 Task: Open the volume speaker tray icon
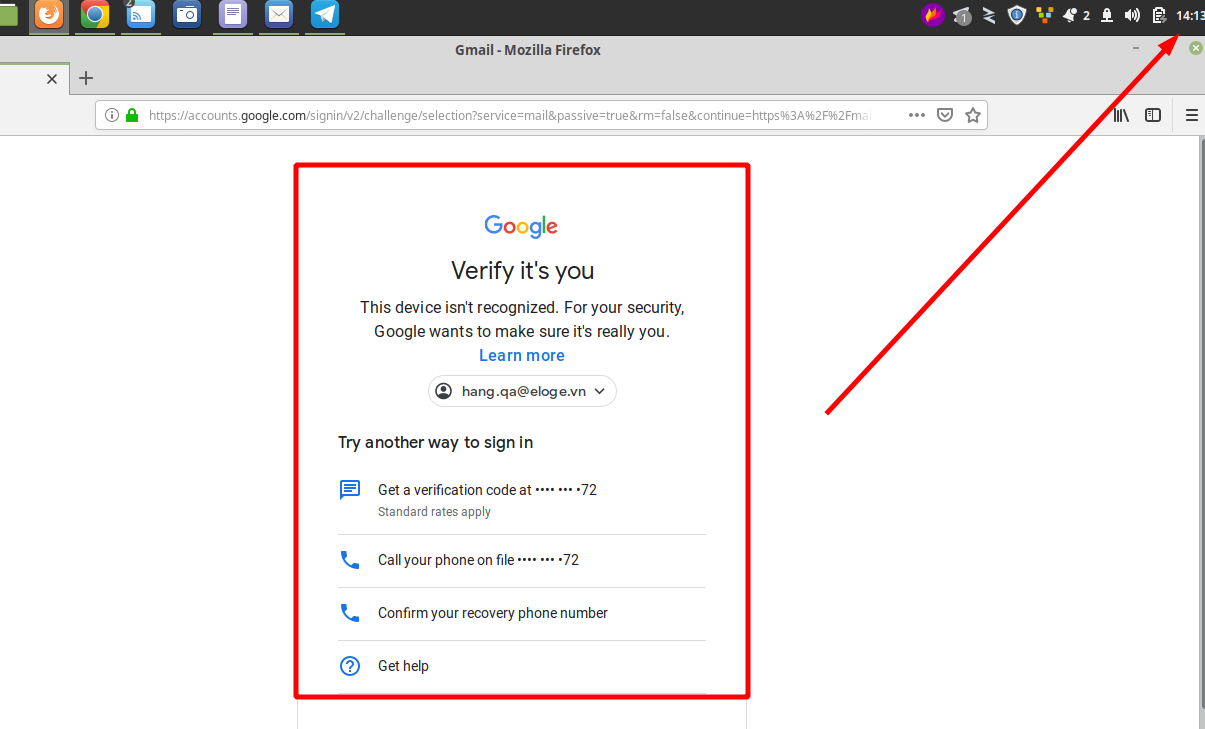[x=1132, y=15]
